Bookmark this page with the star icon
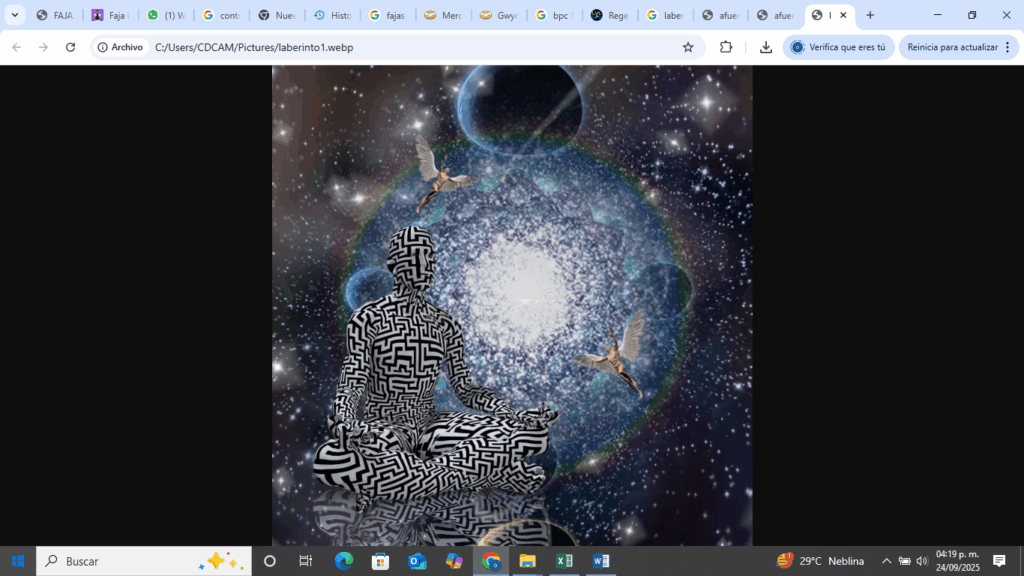1024x576 pixels. (x=688, y=47)
